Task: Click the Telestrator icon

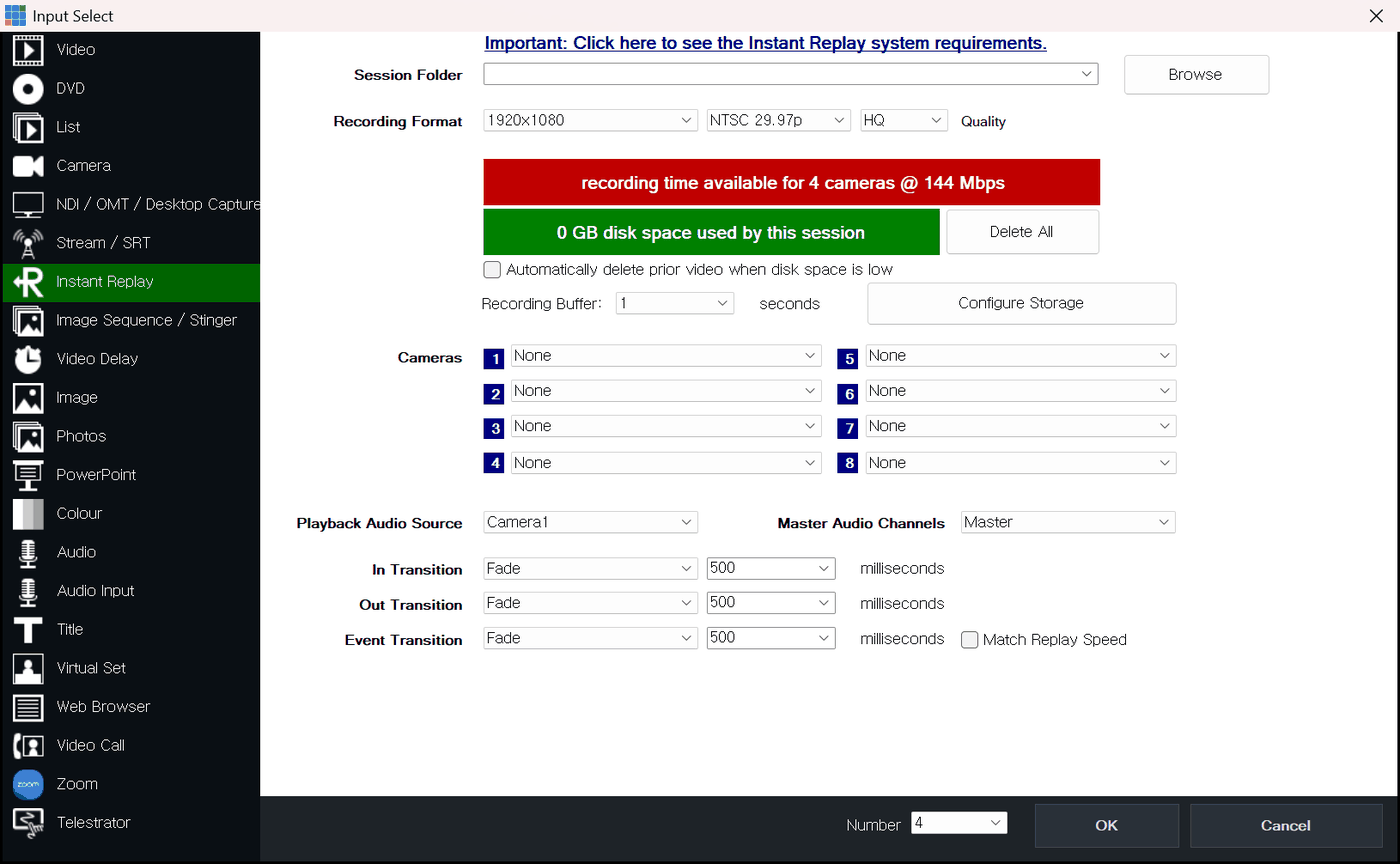Action: pyautogui.click(x=28, y=823)
